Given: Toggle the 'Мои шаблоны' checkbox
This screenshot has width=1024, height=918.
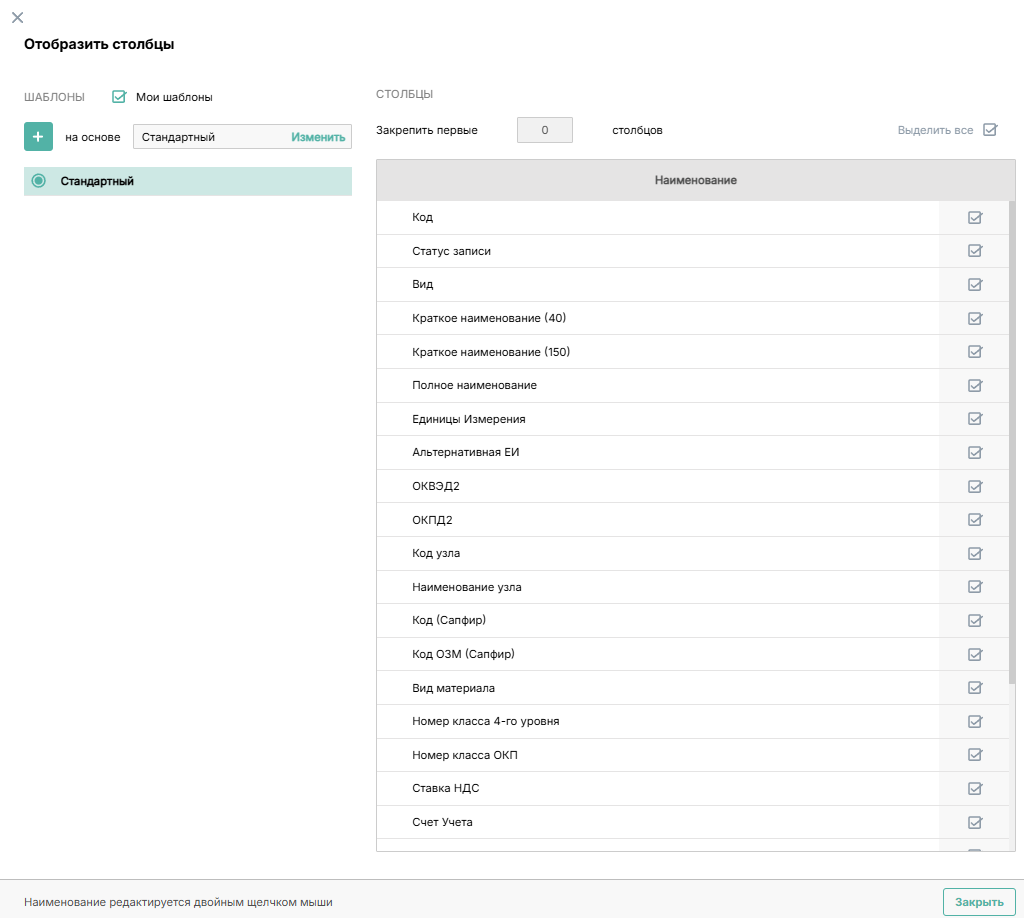Looking at the screenshot, I should click(119, 97).
